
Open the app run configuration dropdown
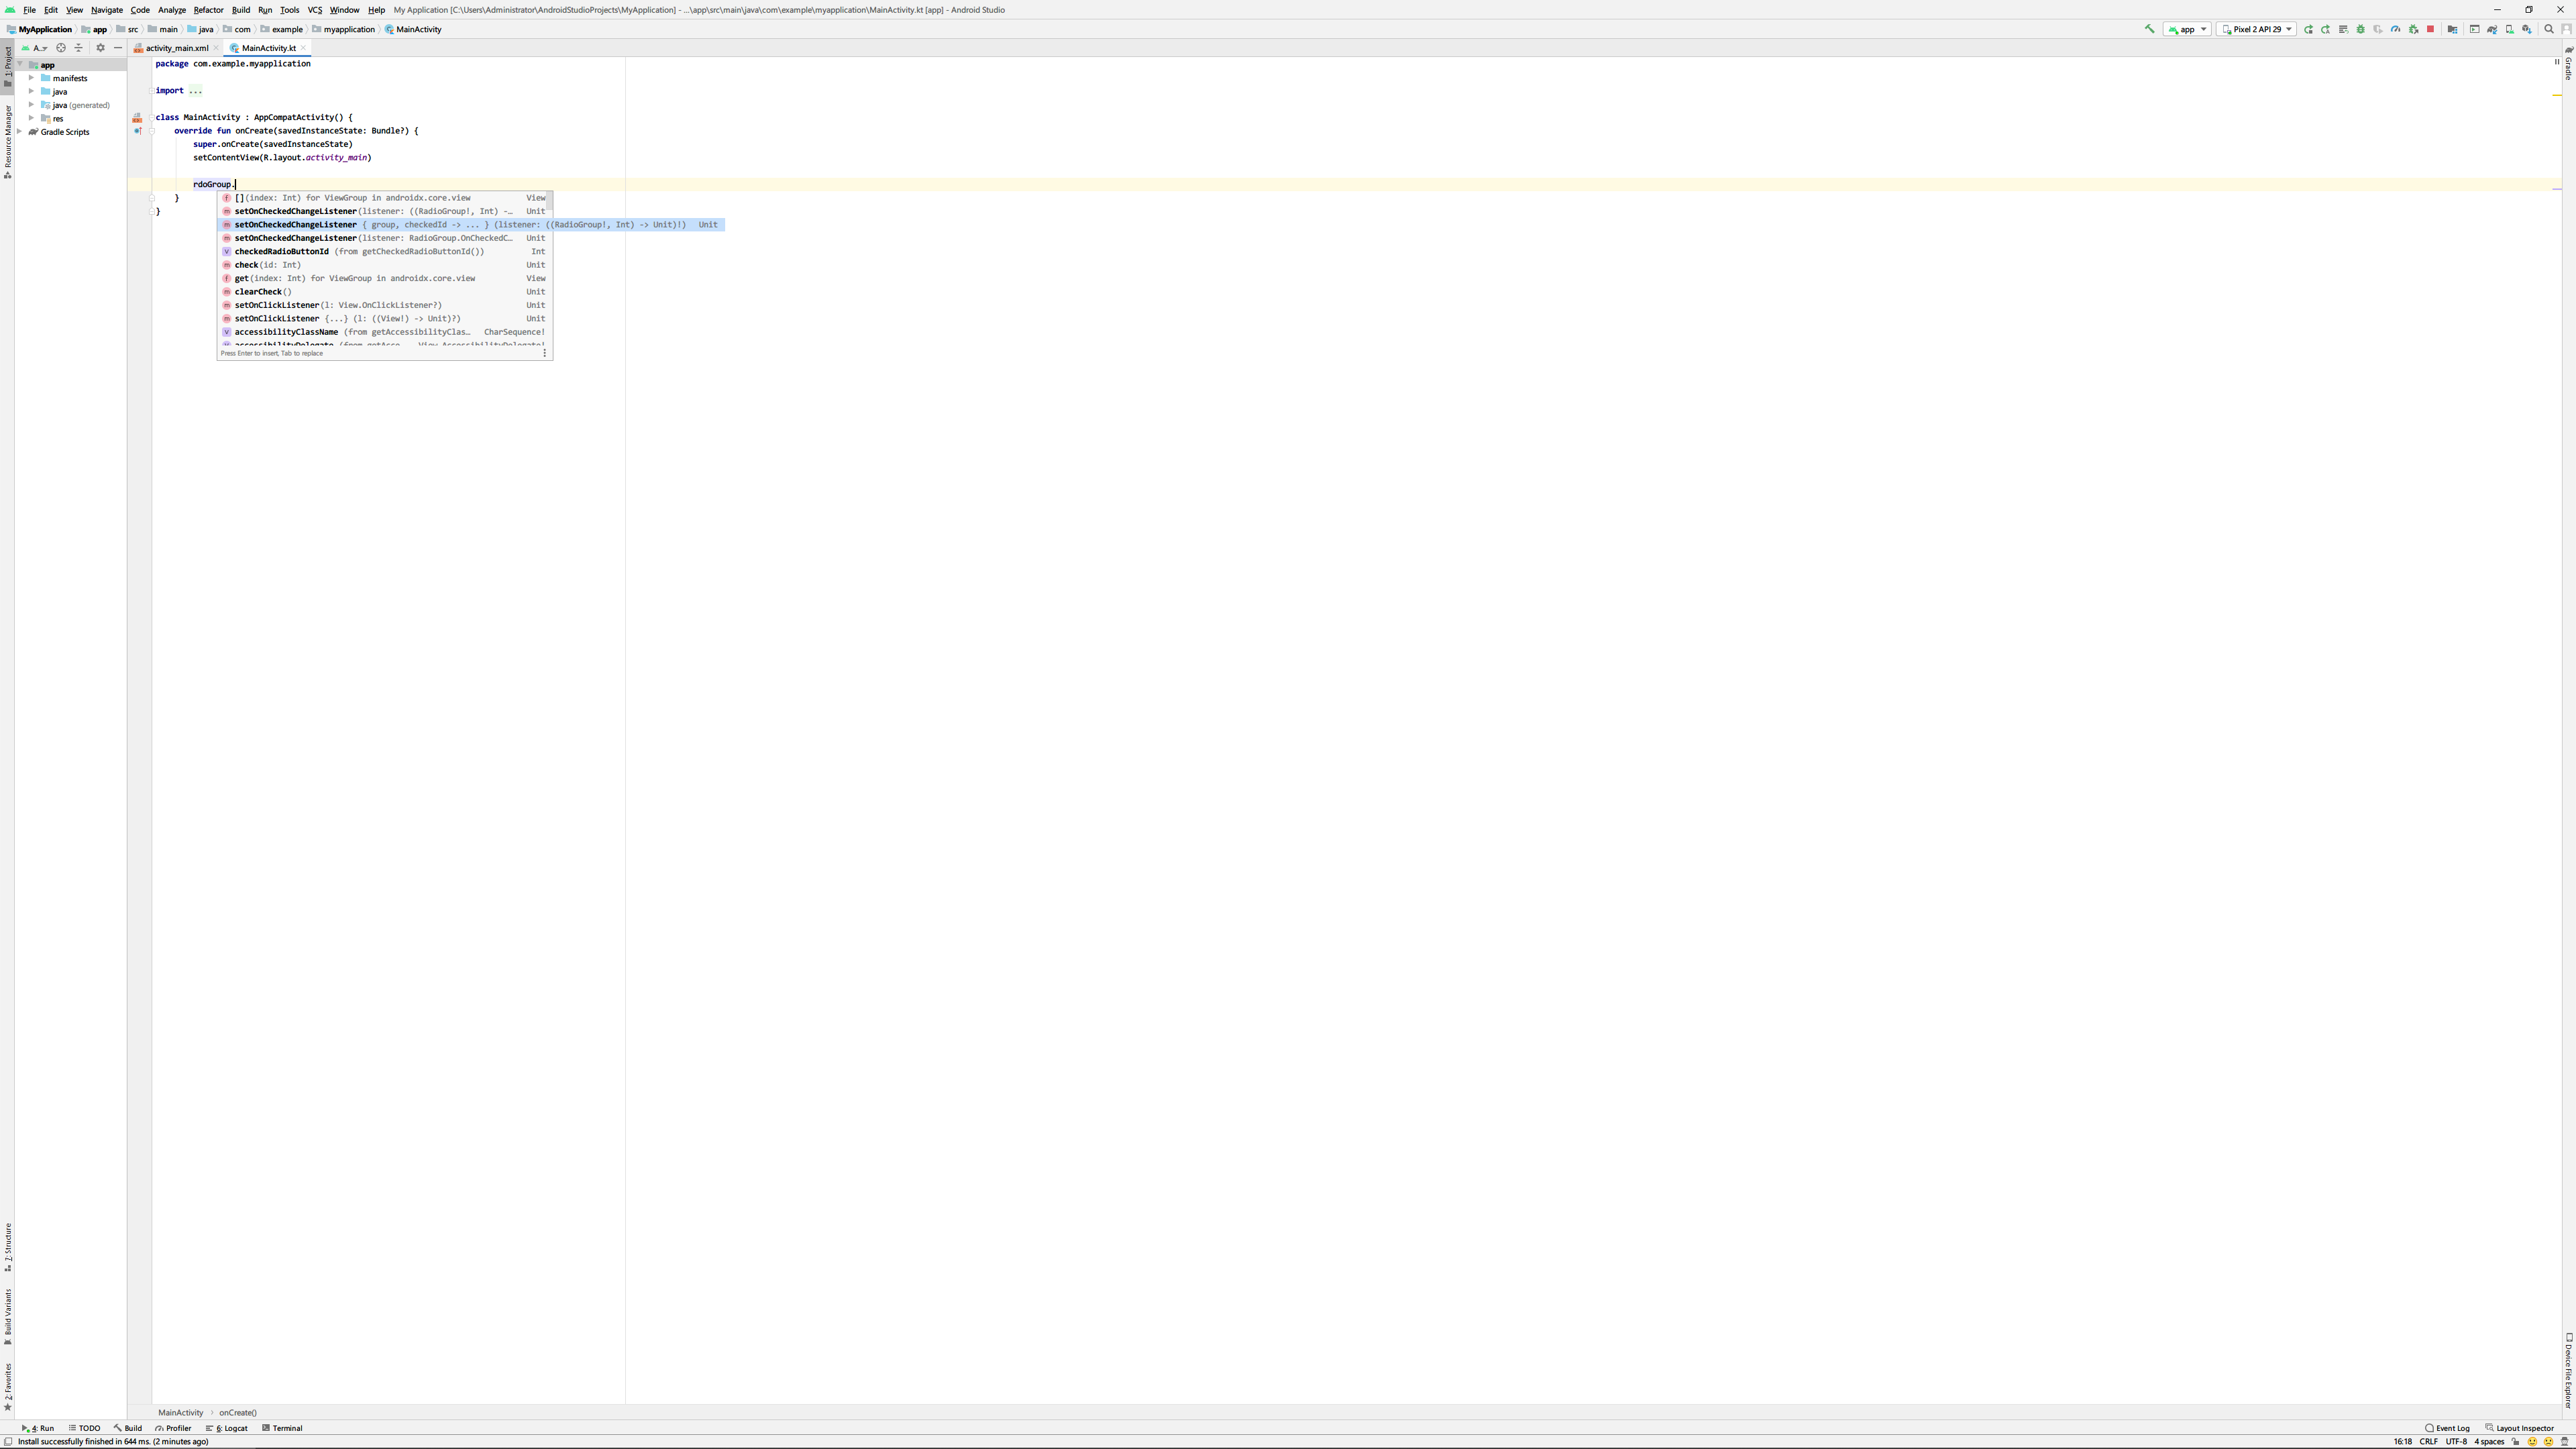pos(2187,29)
